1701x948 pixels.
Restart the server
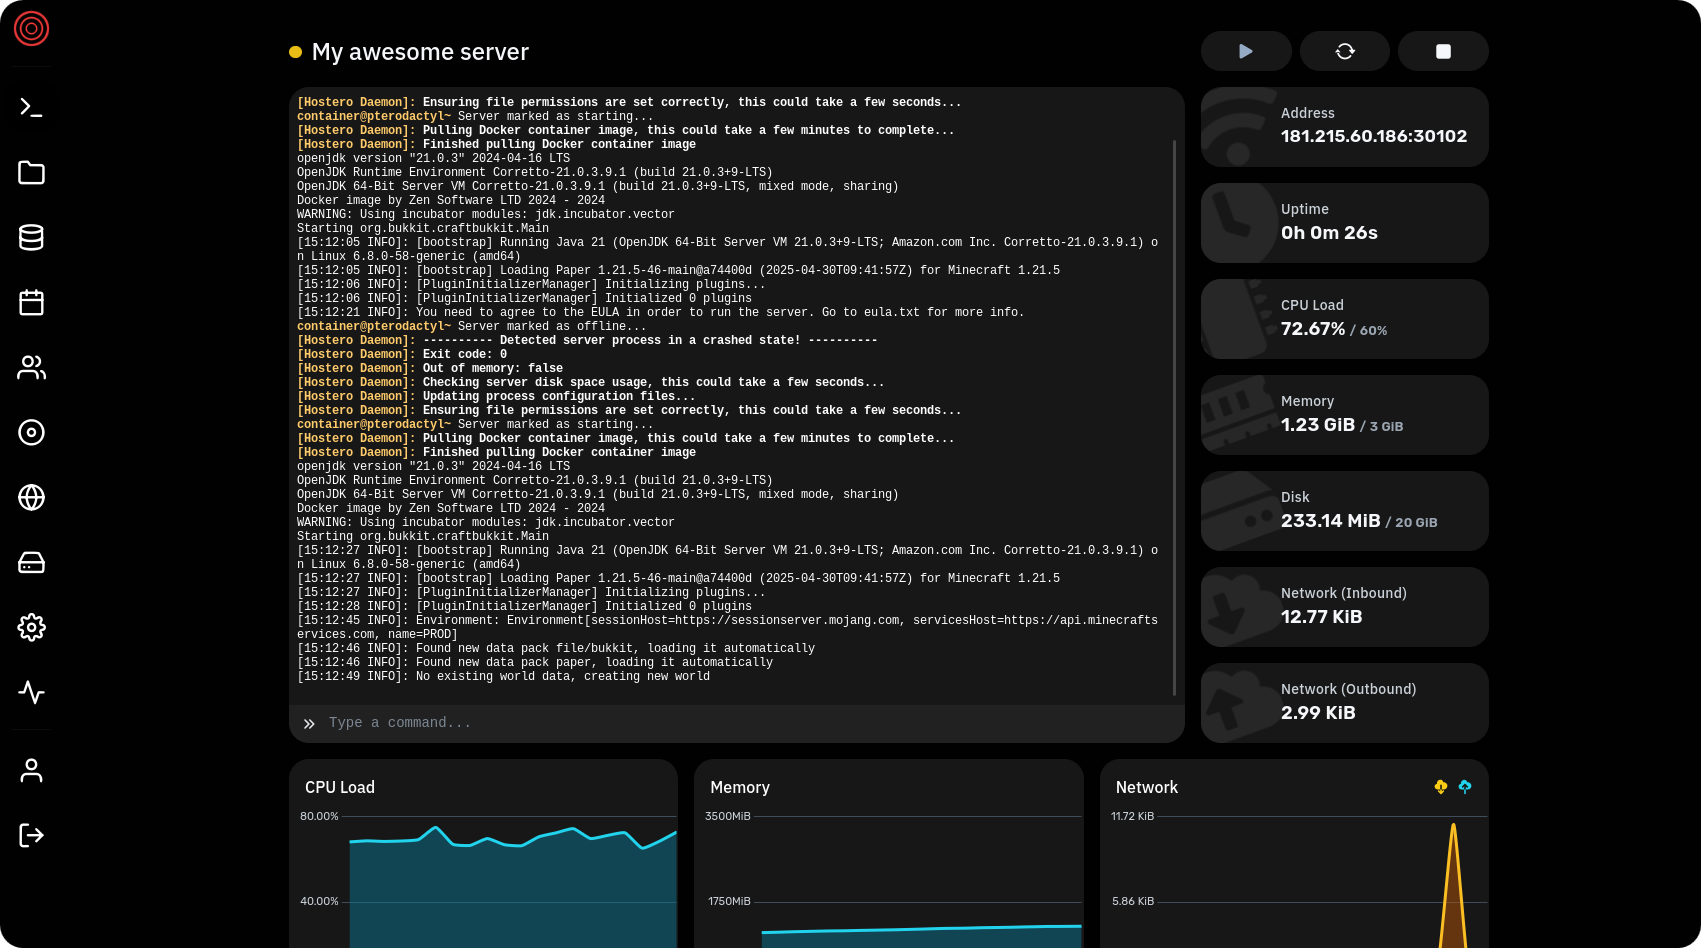(1344, 51)
